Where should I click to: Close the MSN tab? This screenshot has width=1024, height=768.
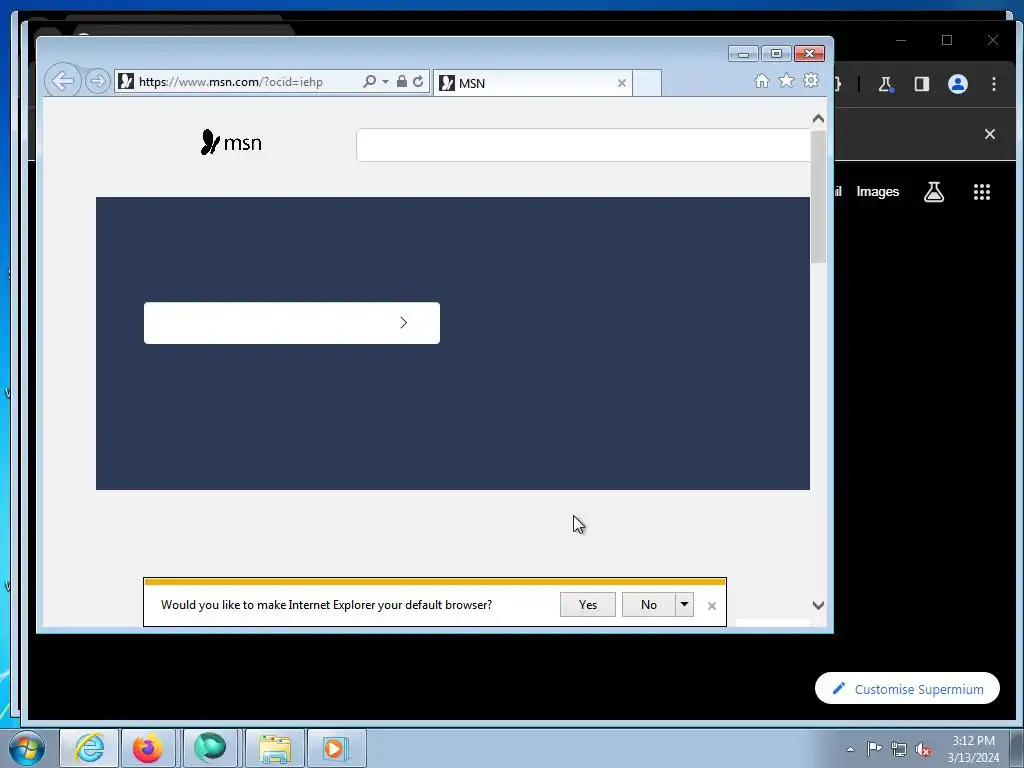[622, 83]
